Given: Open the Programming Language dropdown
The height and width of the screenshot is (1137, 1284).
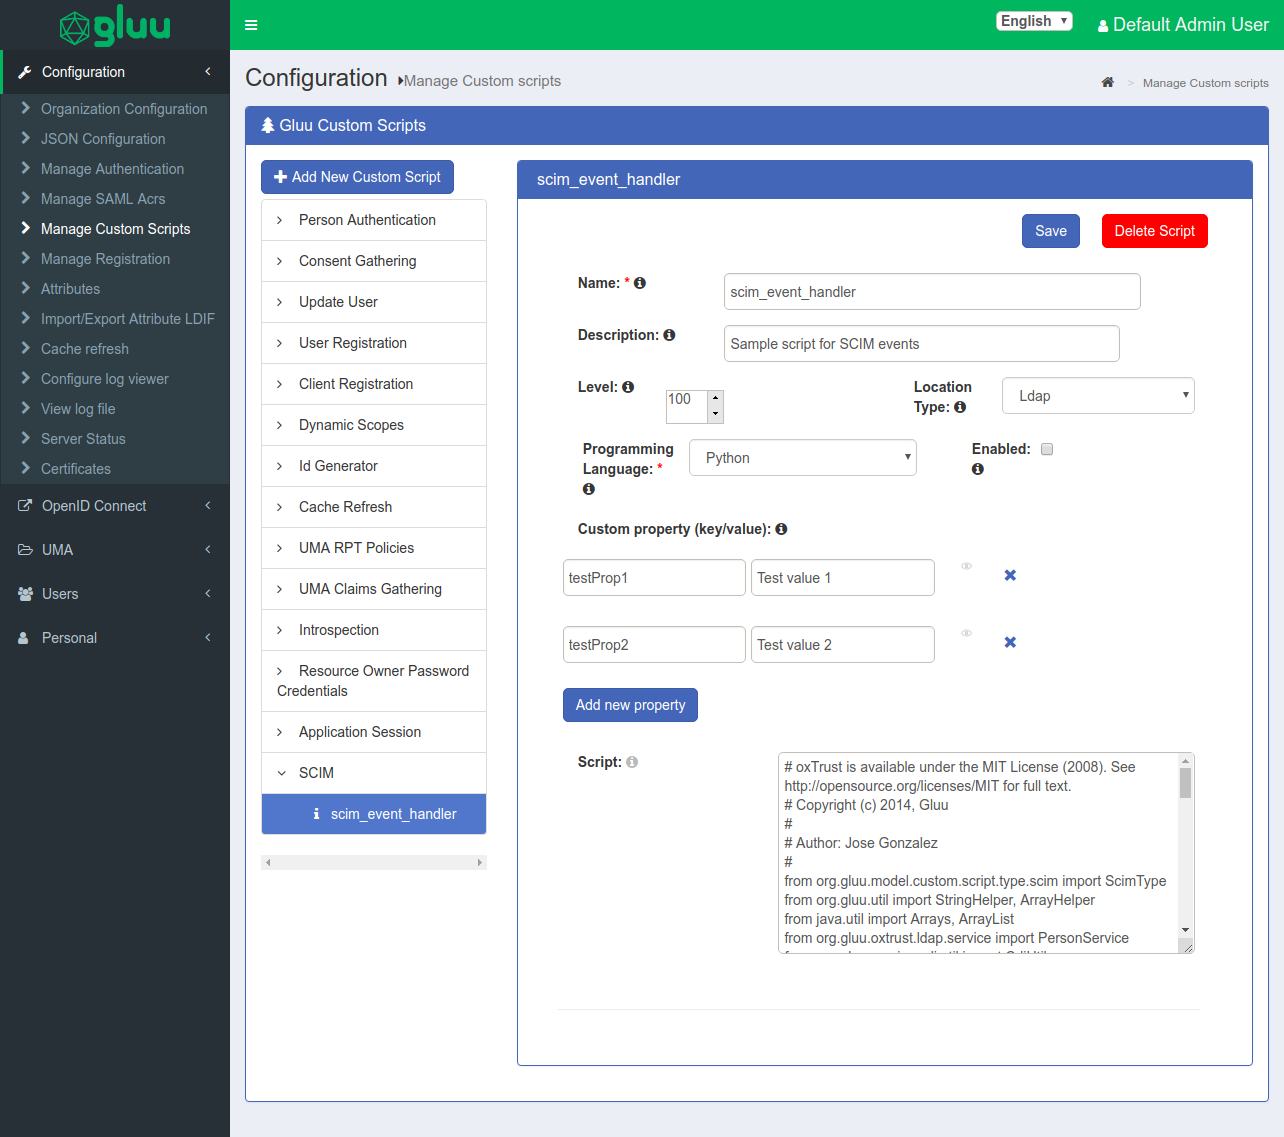Looking at the screenshot, I should click(802, 458).
